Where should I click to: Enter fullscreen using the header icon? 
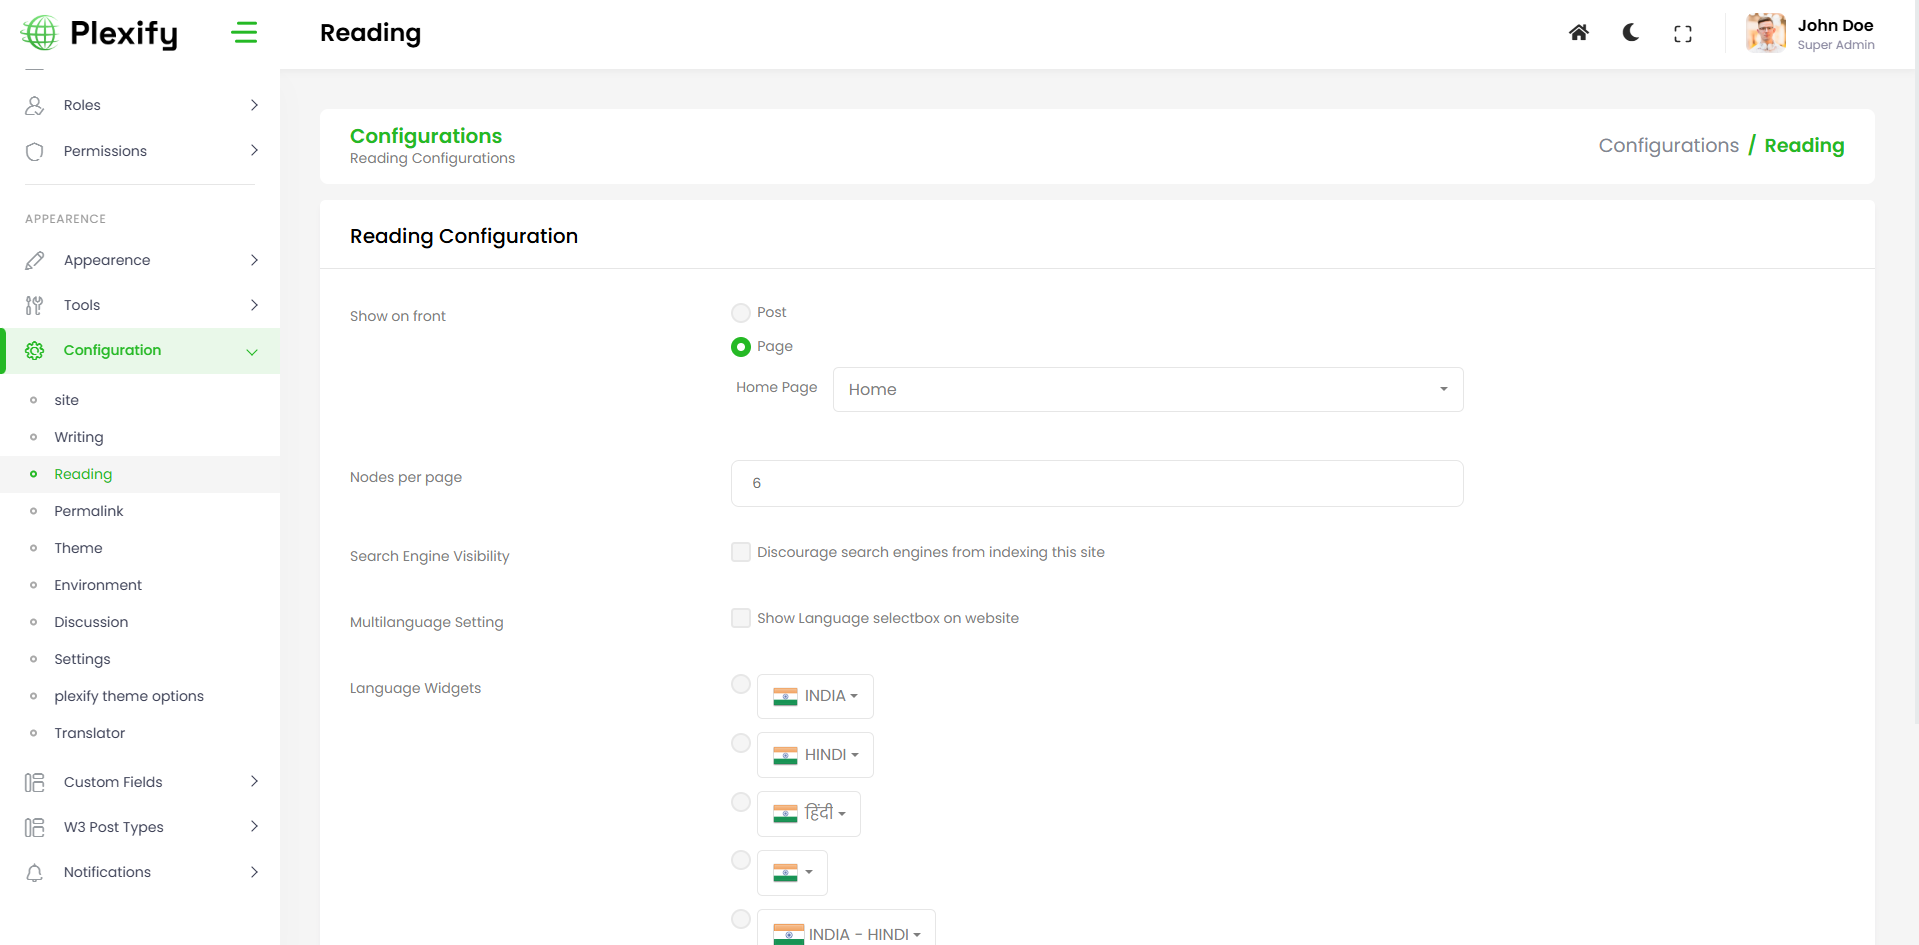(x=1682, y=34)
